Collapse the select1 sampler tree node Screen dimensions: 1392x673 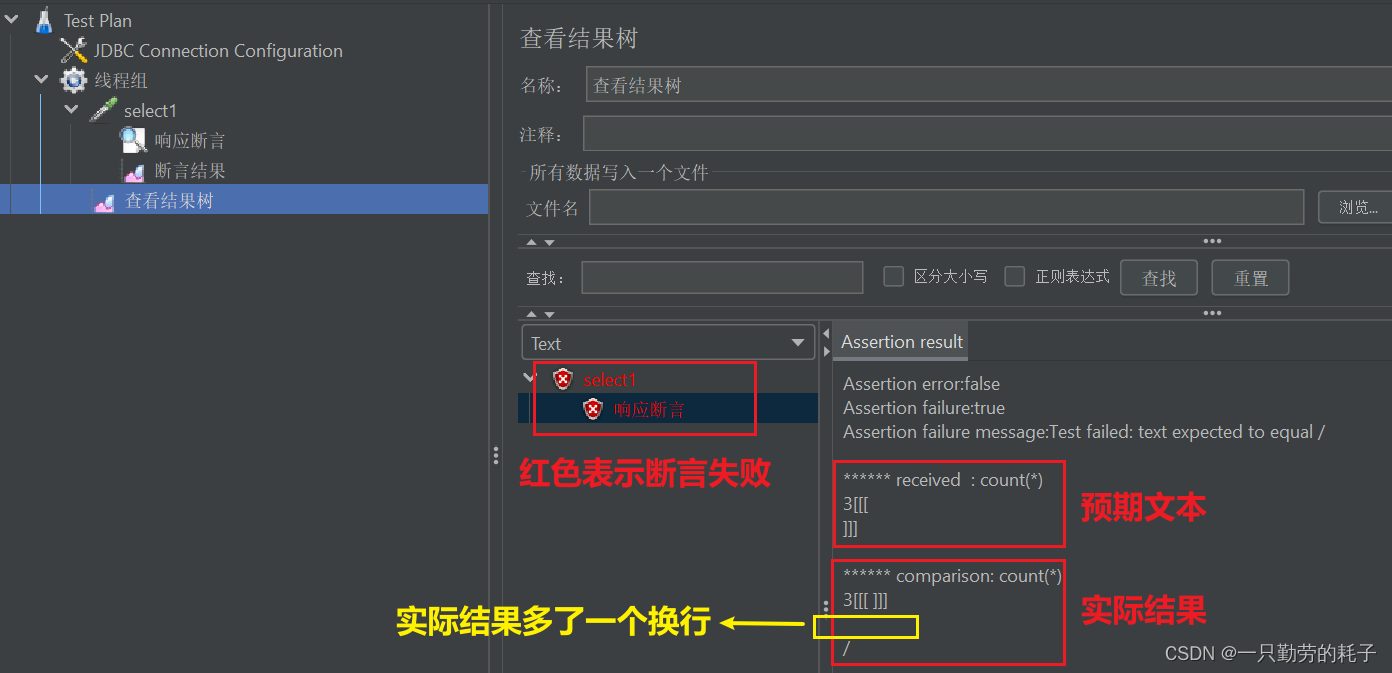pos(71,109)
